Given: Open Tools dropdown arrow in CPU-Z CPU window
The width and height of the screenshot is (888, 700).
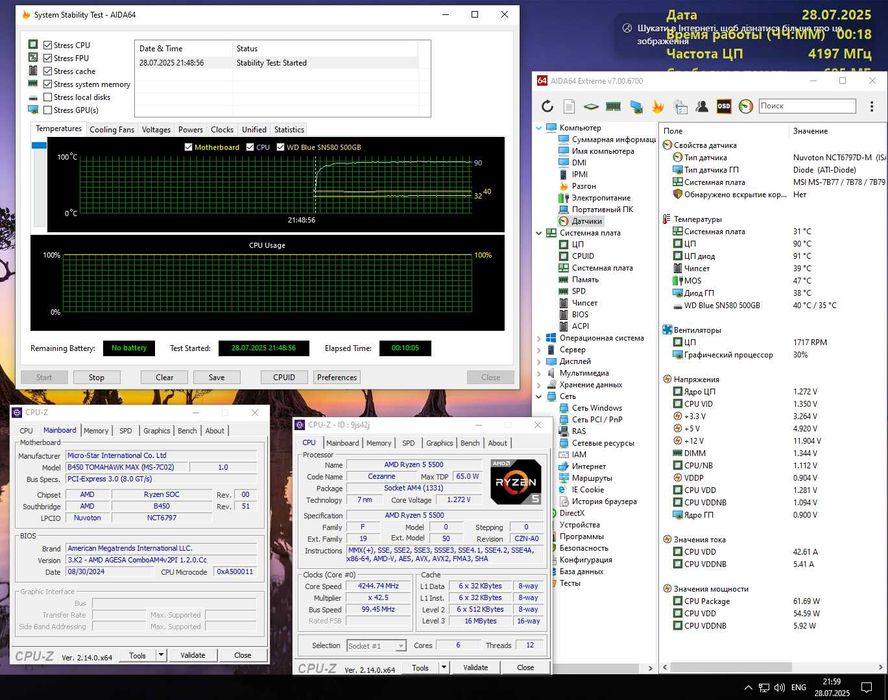Looking at the screenshot, I should (443, 667).
